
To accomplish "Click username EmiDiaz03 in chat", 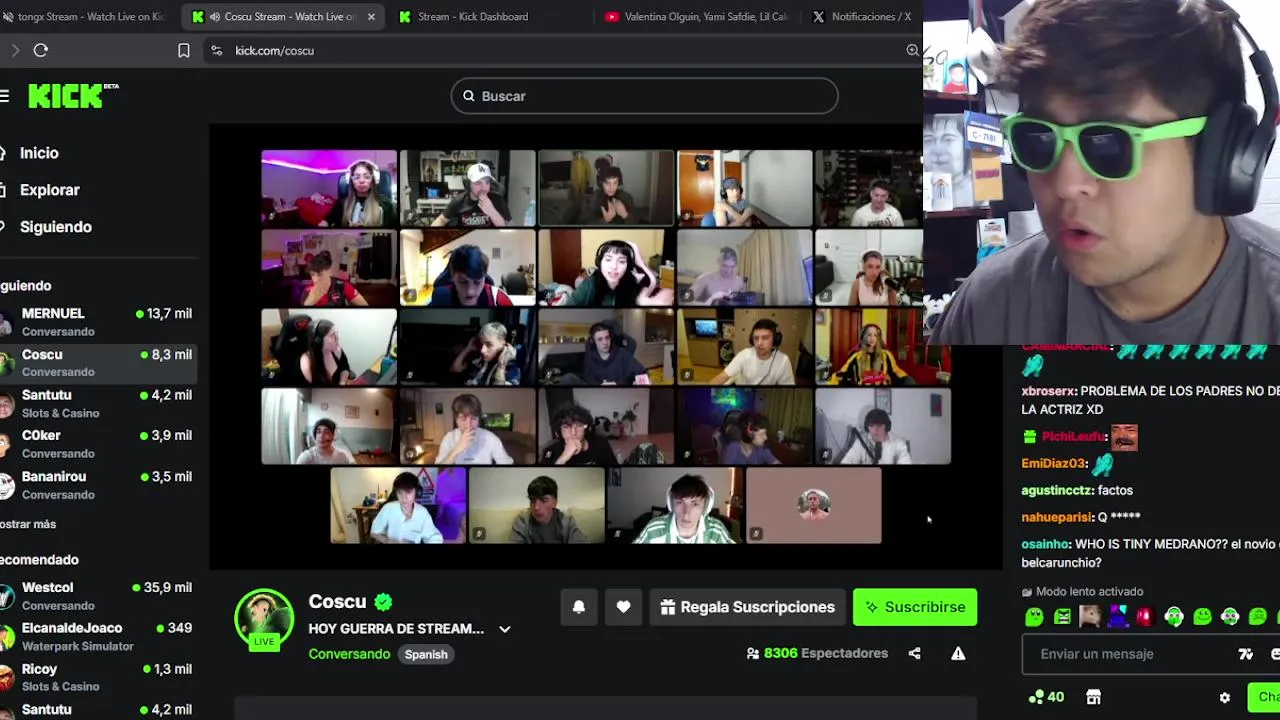I will tap(1053, 464).
